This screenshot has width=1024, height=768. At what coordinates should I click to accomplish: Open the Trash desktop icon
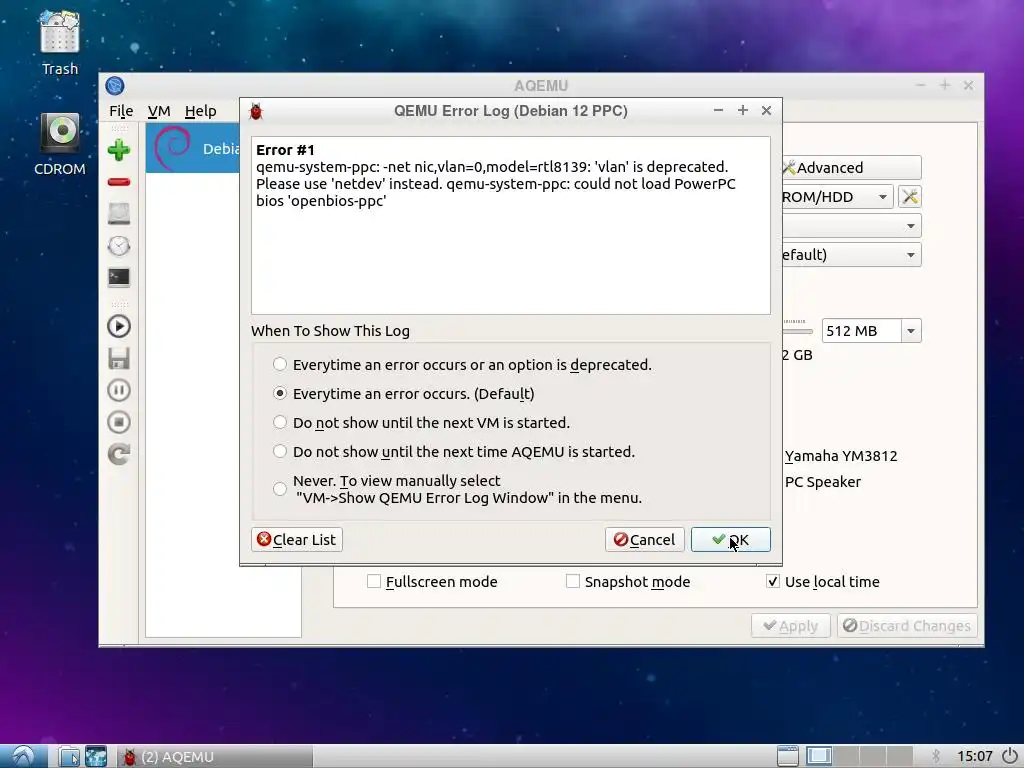click(59, 42)
